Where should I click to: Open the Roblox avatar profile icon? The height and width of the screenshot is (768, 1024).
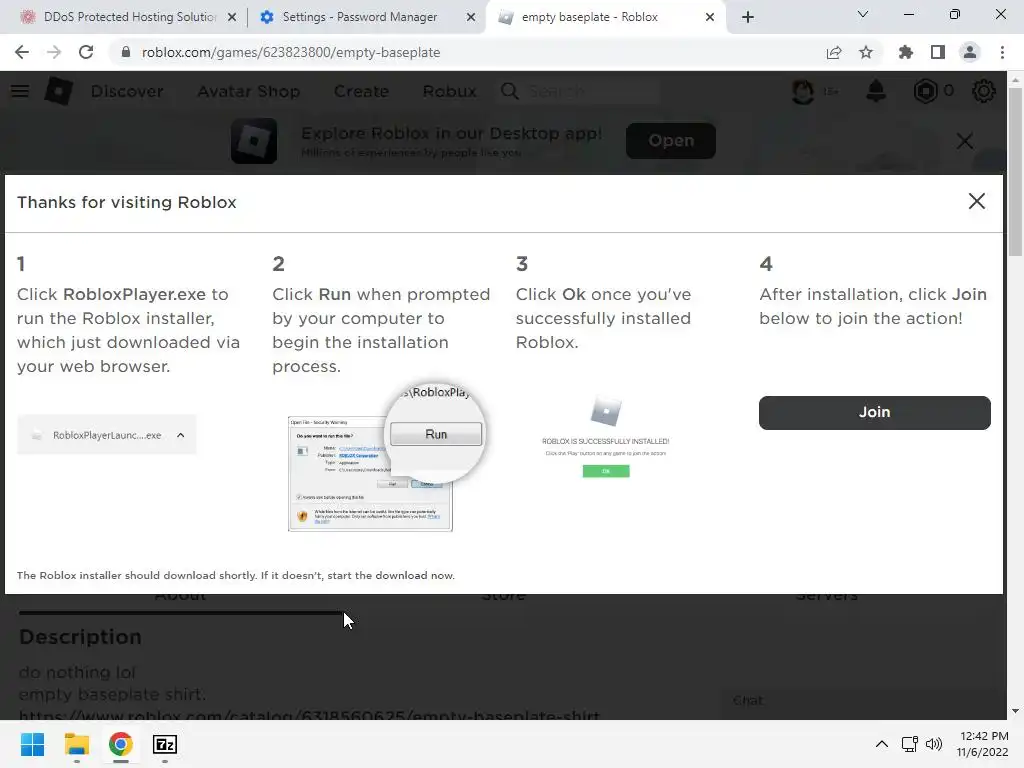click(x=803, y=91)
